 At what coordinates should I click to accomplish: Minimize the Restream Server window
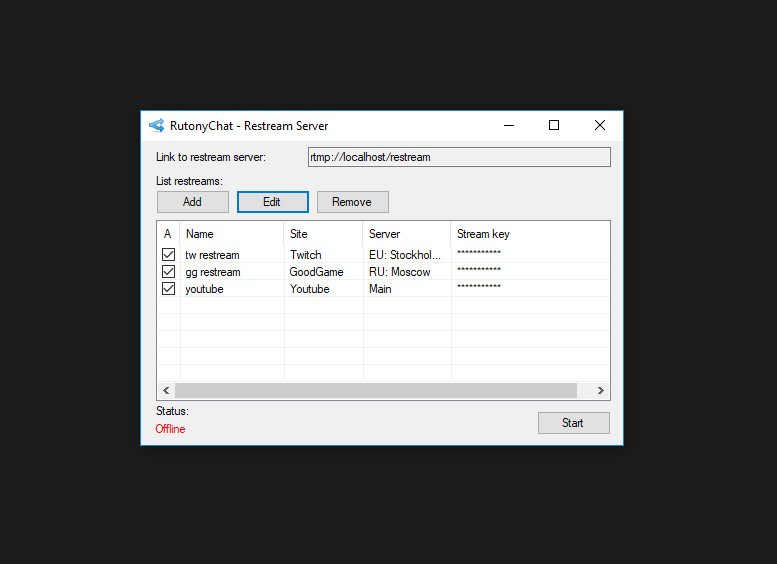508,126
